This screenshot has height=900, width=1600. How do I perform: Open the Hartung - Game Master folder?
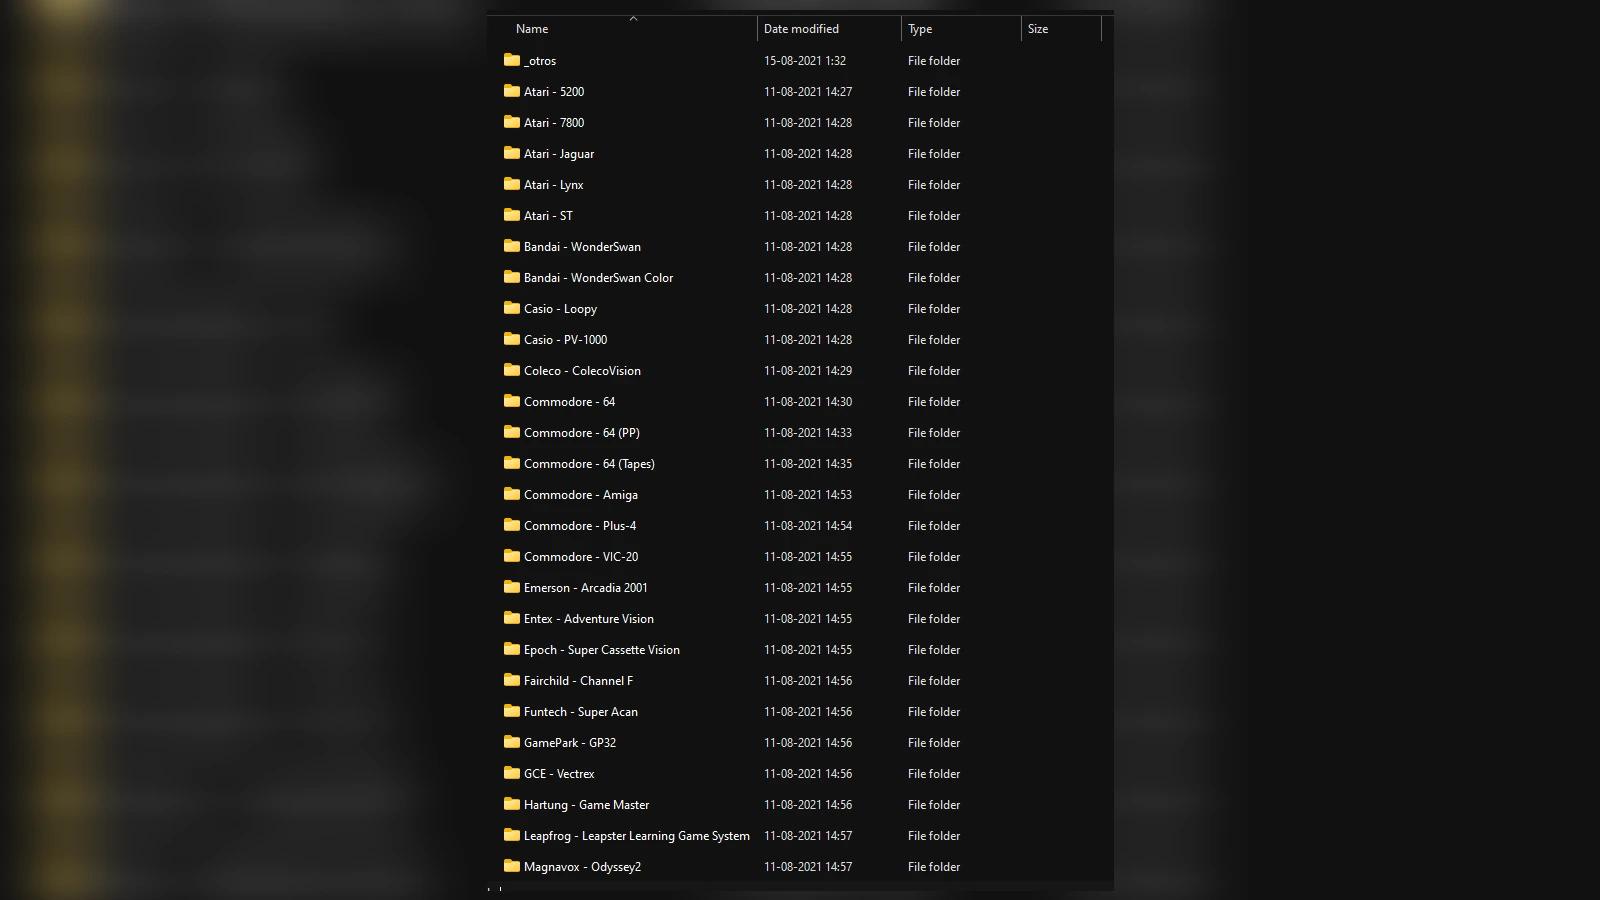coord(586,804)
